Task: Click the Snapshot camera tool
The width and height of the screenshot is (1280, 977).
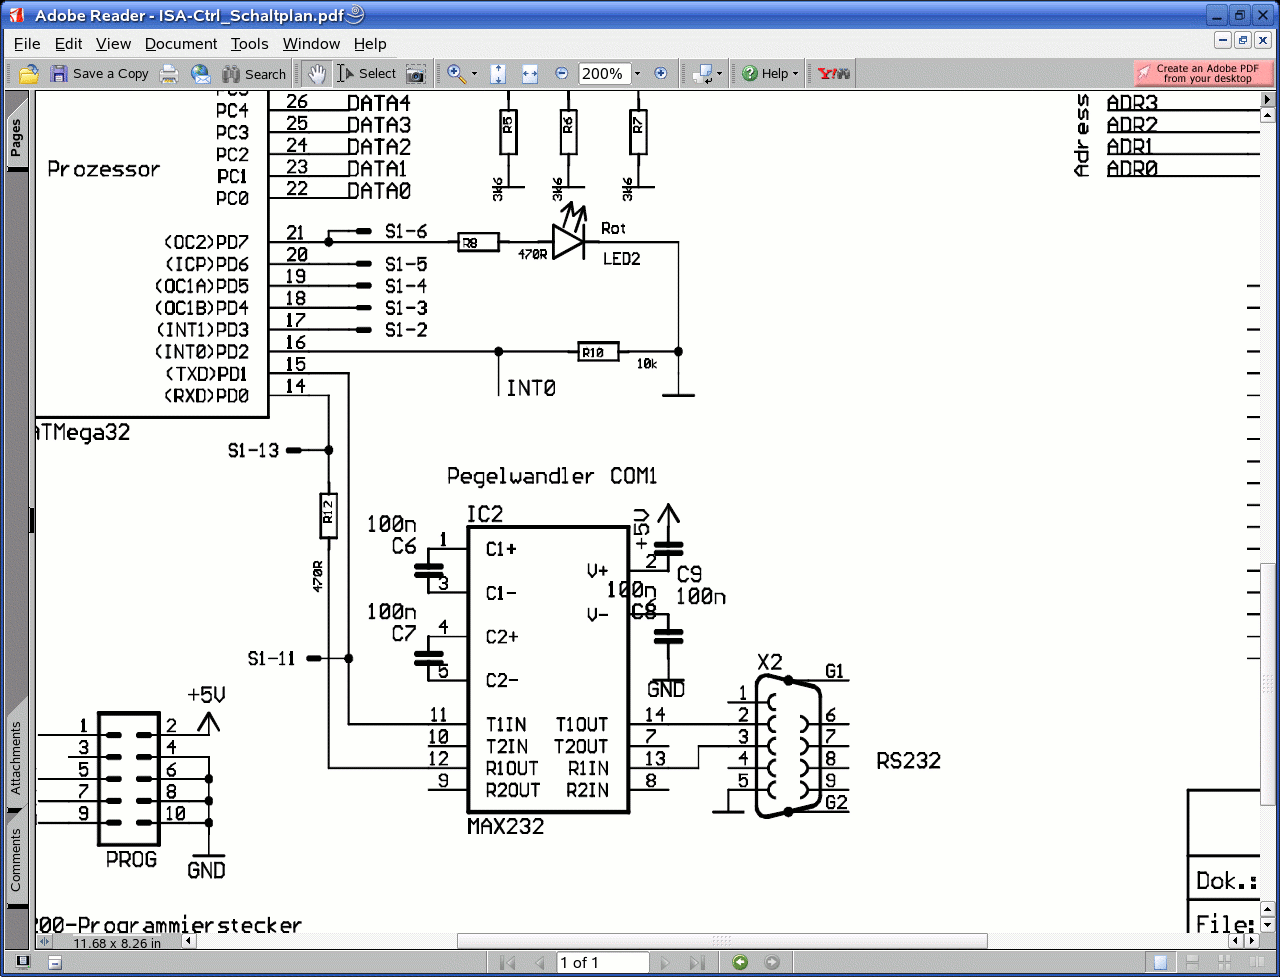Action: coord(415,74)
